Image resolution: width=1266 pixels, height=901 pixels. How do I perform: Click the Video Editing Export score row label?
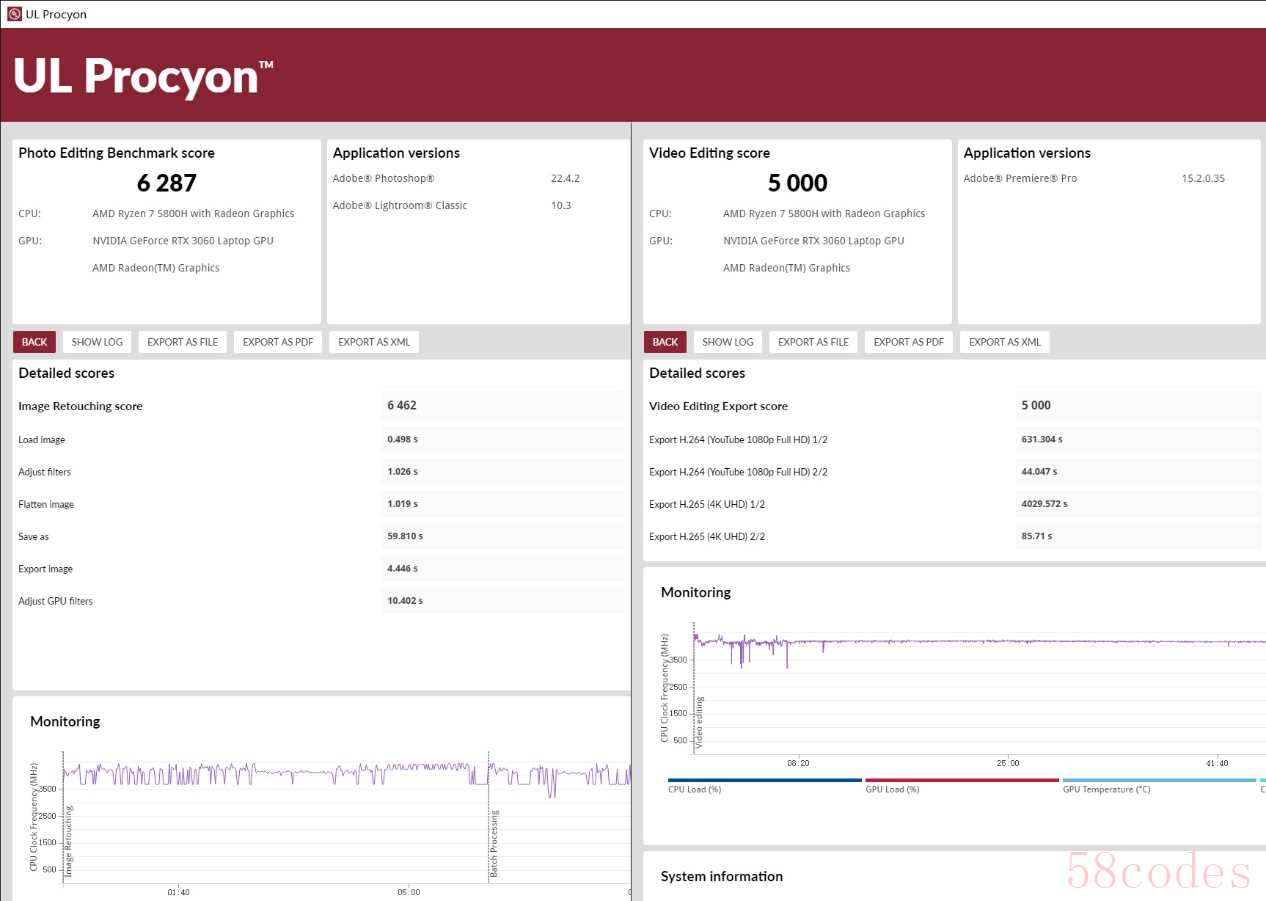(x=718, y=406)
